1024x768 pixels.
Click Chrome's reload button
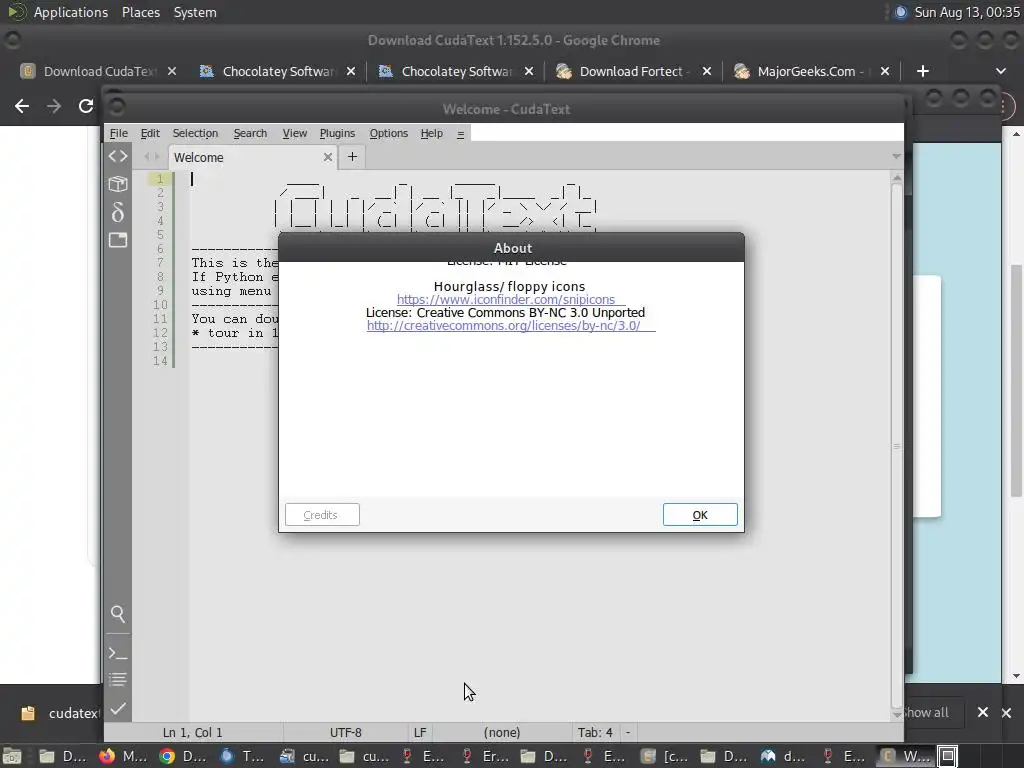tap(86, 106)
